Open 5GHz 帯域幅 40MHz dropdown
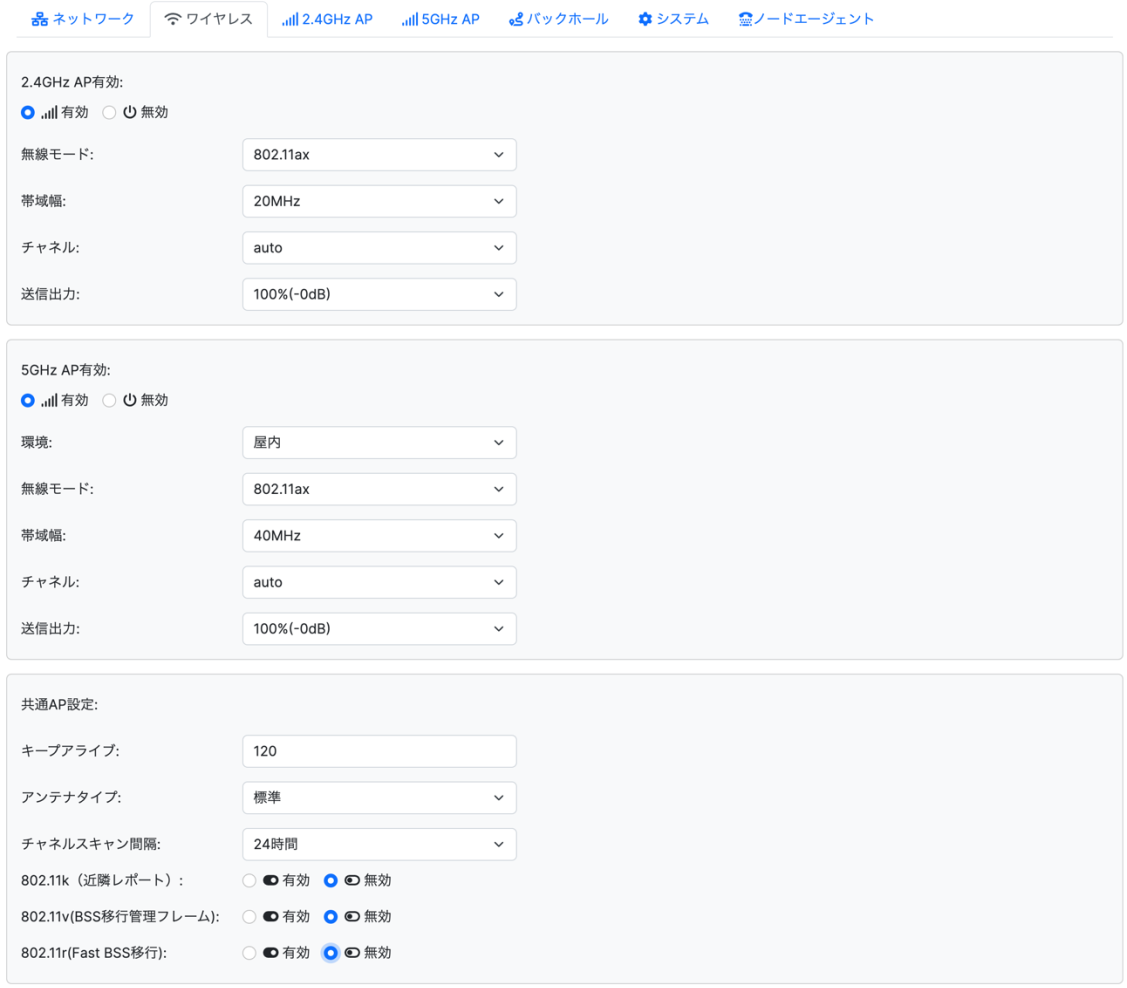 tap(379, 536)
